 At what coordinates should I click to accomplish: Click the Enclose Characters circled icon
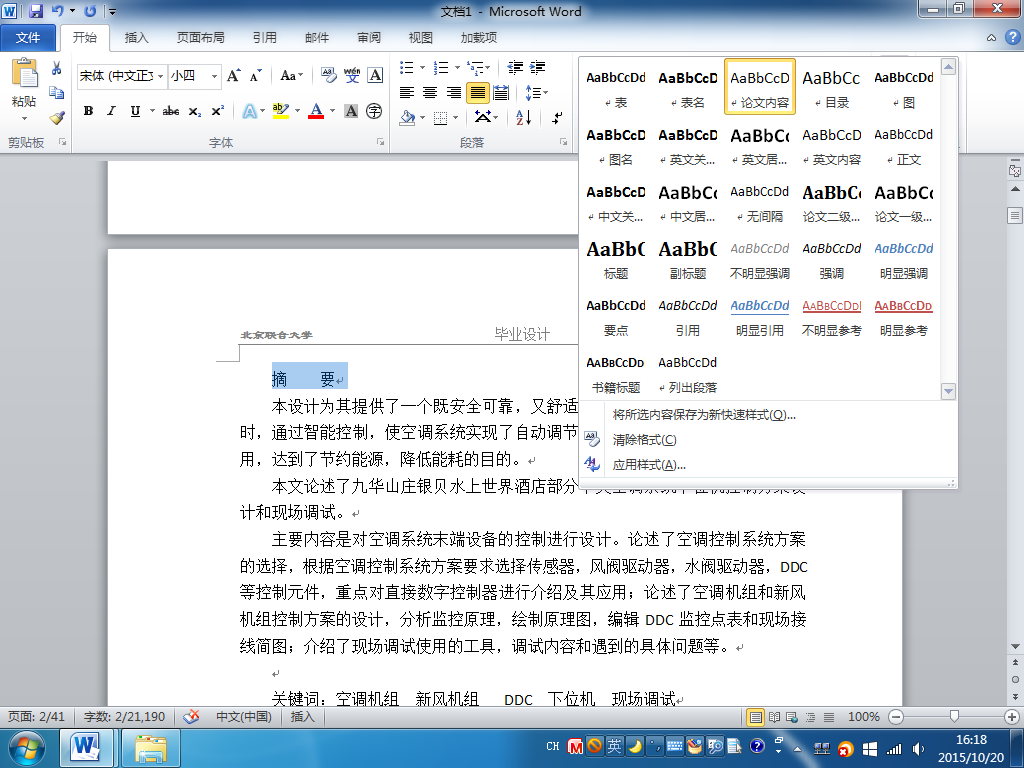coord(374,111)
